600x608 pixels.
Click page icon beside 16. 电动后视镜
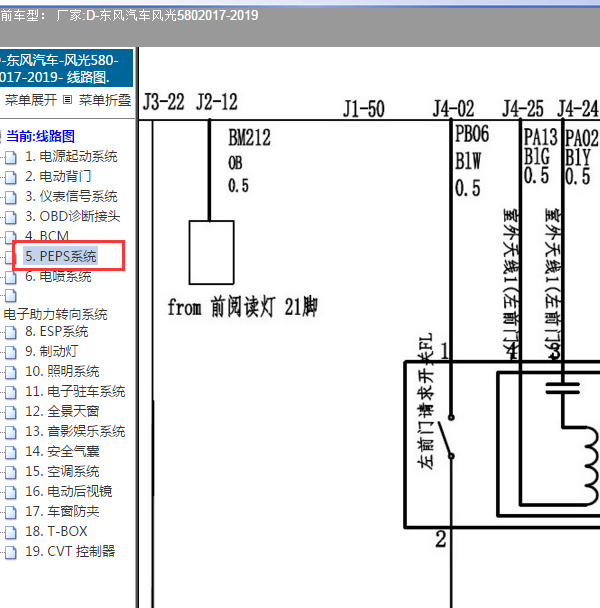pos(10,492)
